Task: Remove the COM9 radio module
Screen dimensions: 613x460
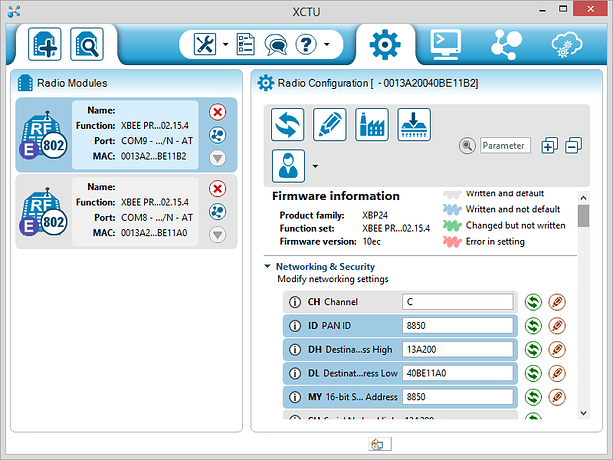Action: (x=217, y=112)
